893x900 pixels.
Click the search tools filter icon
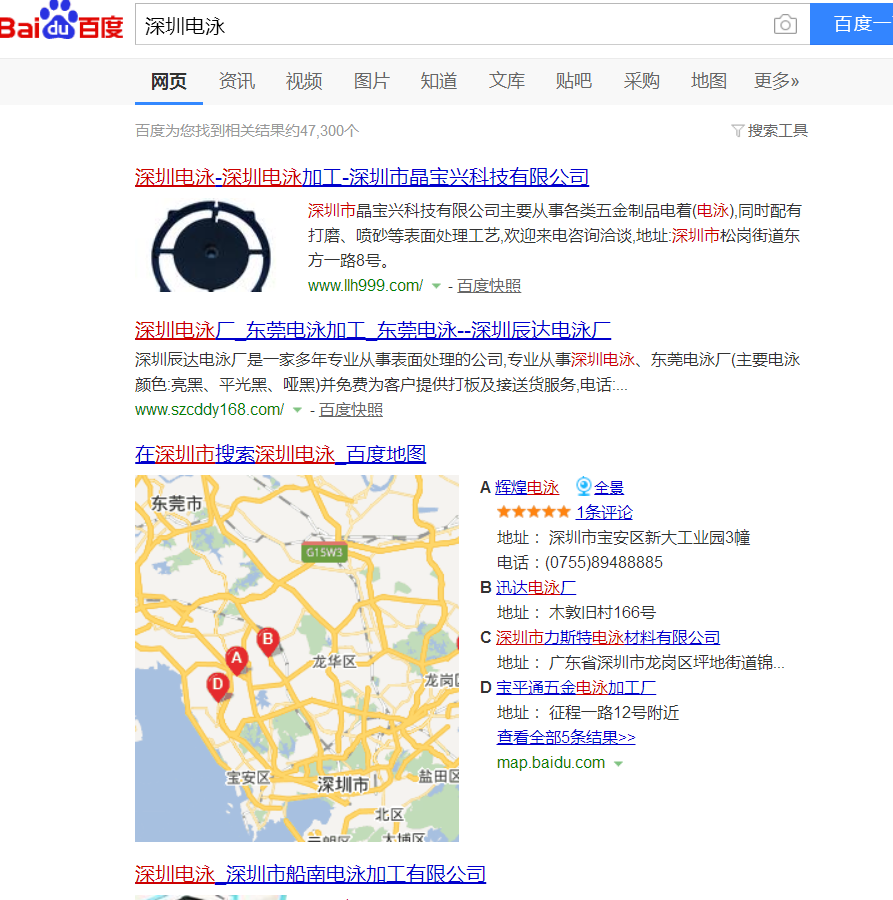pyautogui.click(x=738, y=131)
